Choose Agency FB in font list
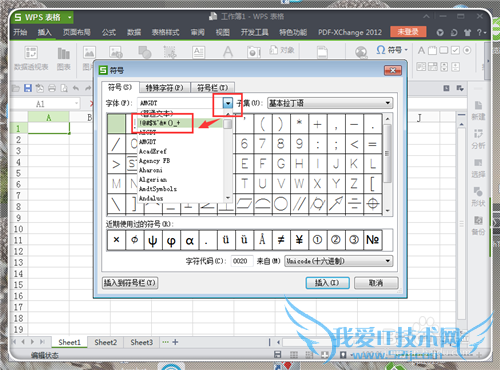 154,161
